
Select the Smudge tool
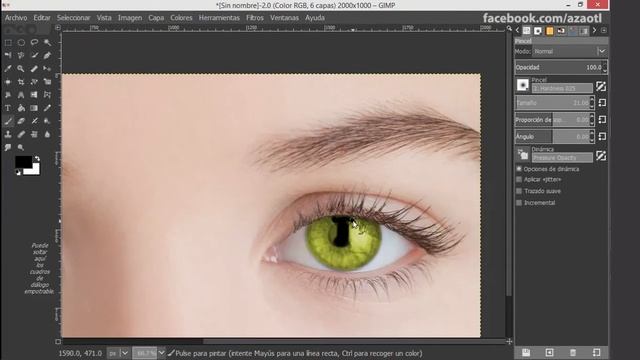8,147
